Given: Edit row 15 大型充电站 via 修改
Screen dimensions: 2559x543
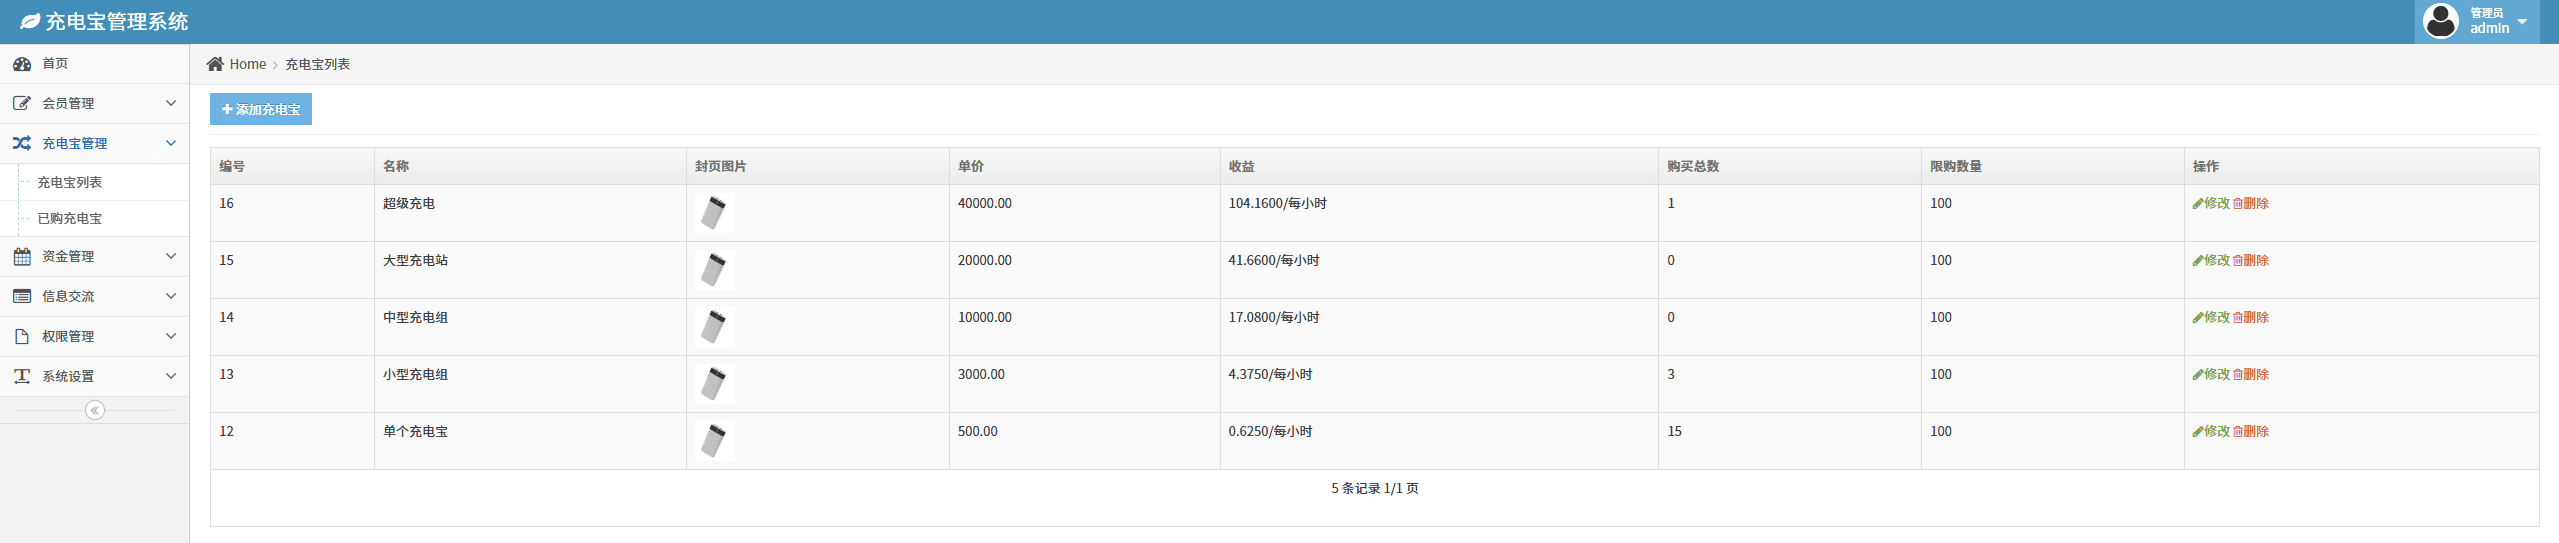Looking at the screenshot, I should click(x=2211, y=260).
